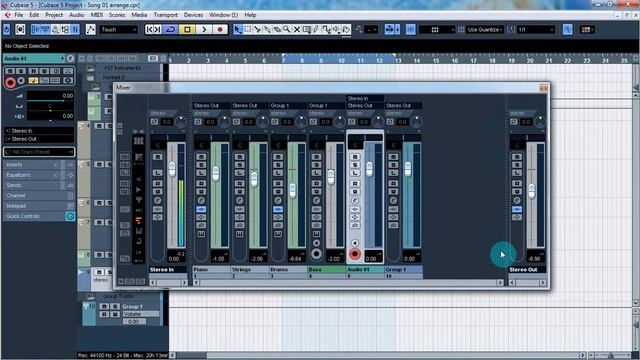Open Stereo Out routing on Piano channel
This screenshot has width=640, height=360.
click(211, 106)
